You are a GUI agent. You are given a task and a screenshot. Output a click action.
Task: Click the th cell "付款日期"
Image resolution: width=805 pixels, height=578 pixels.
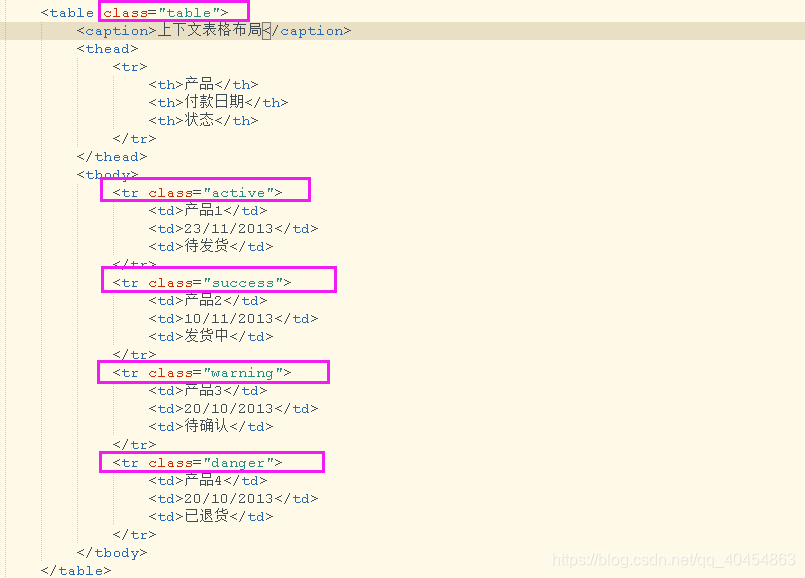click(218, 102)
